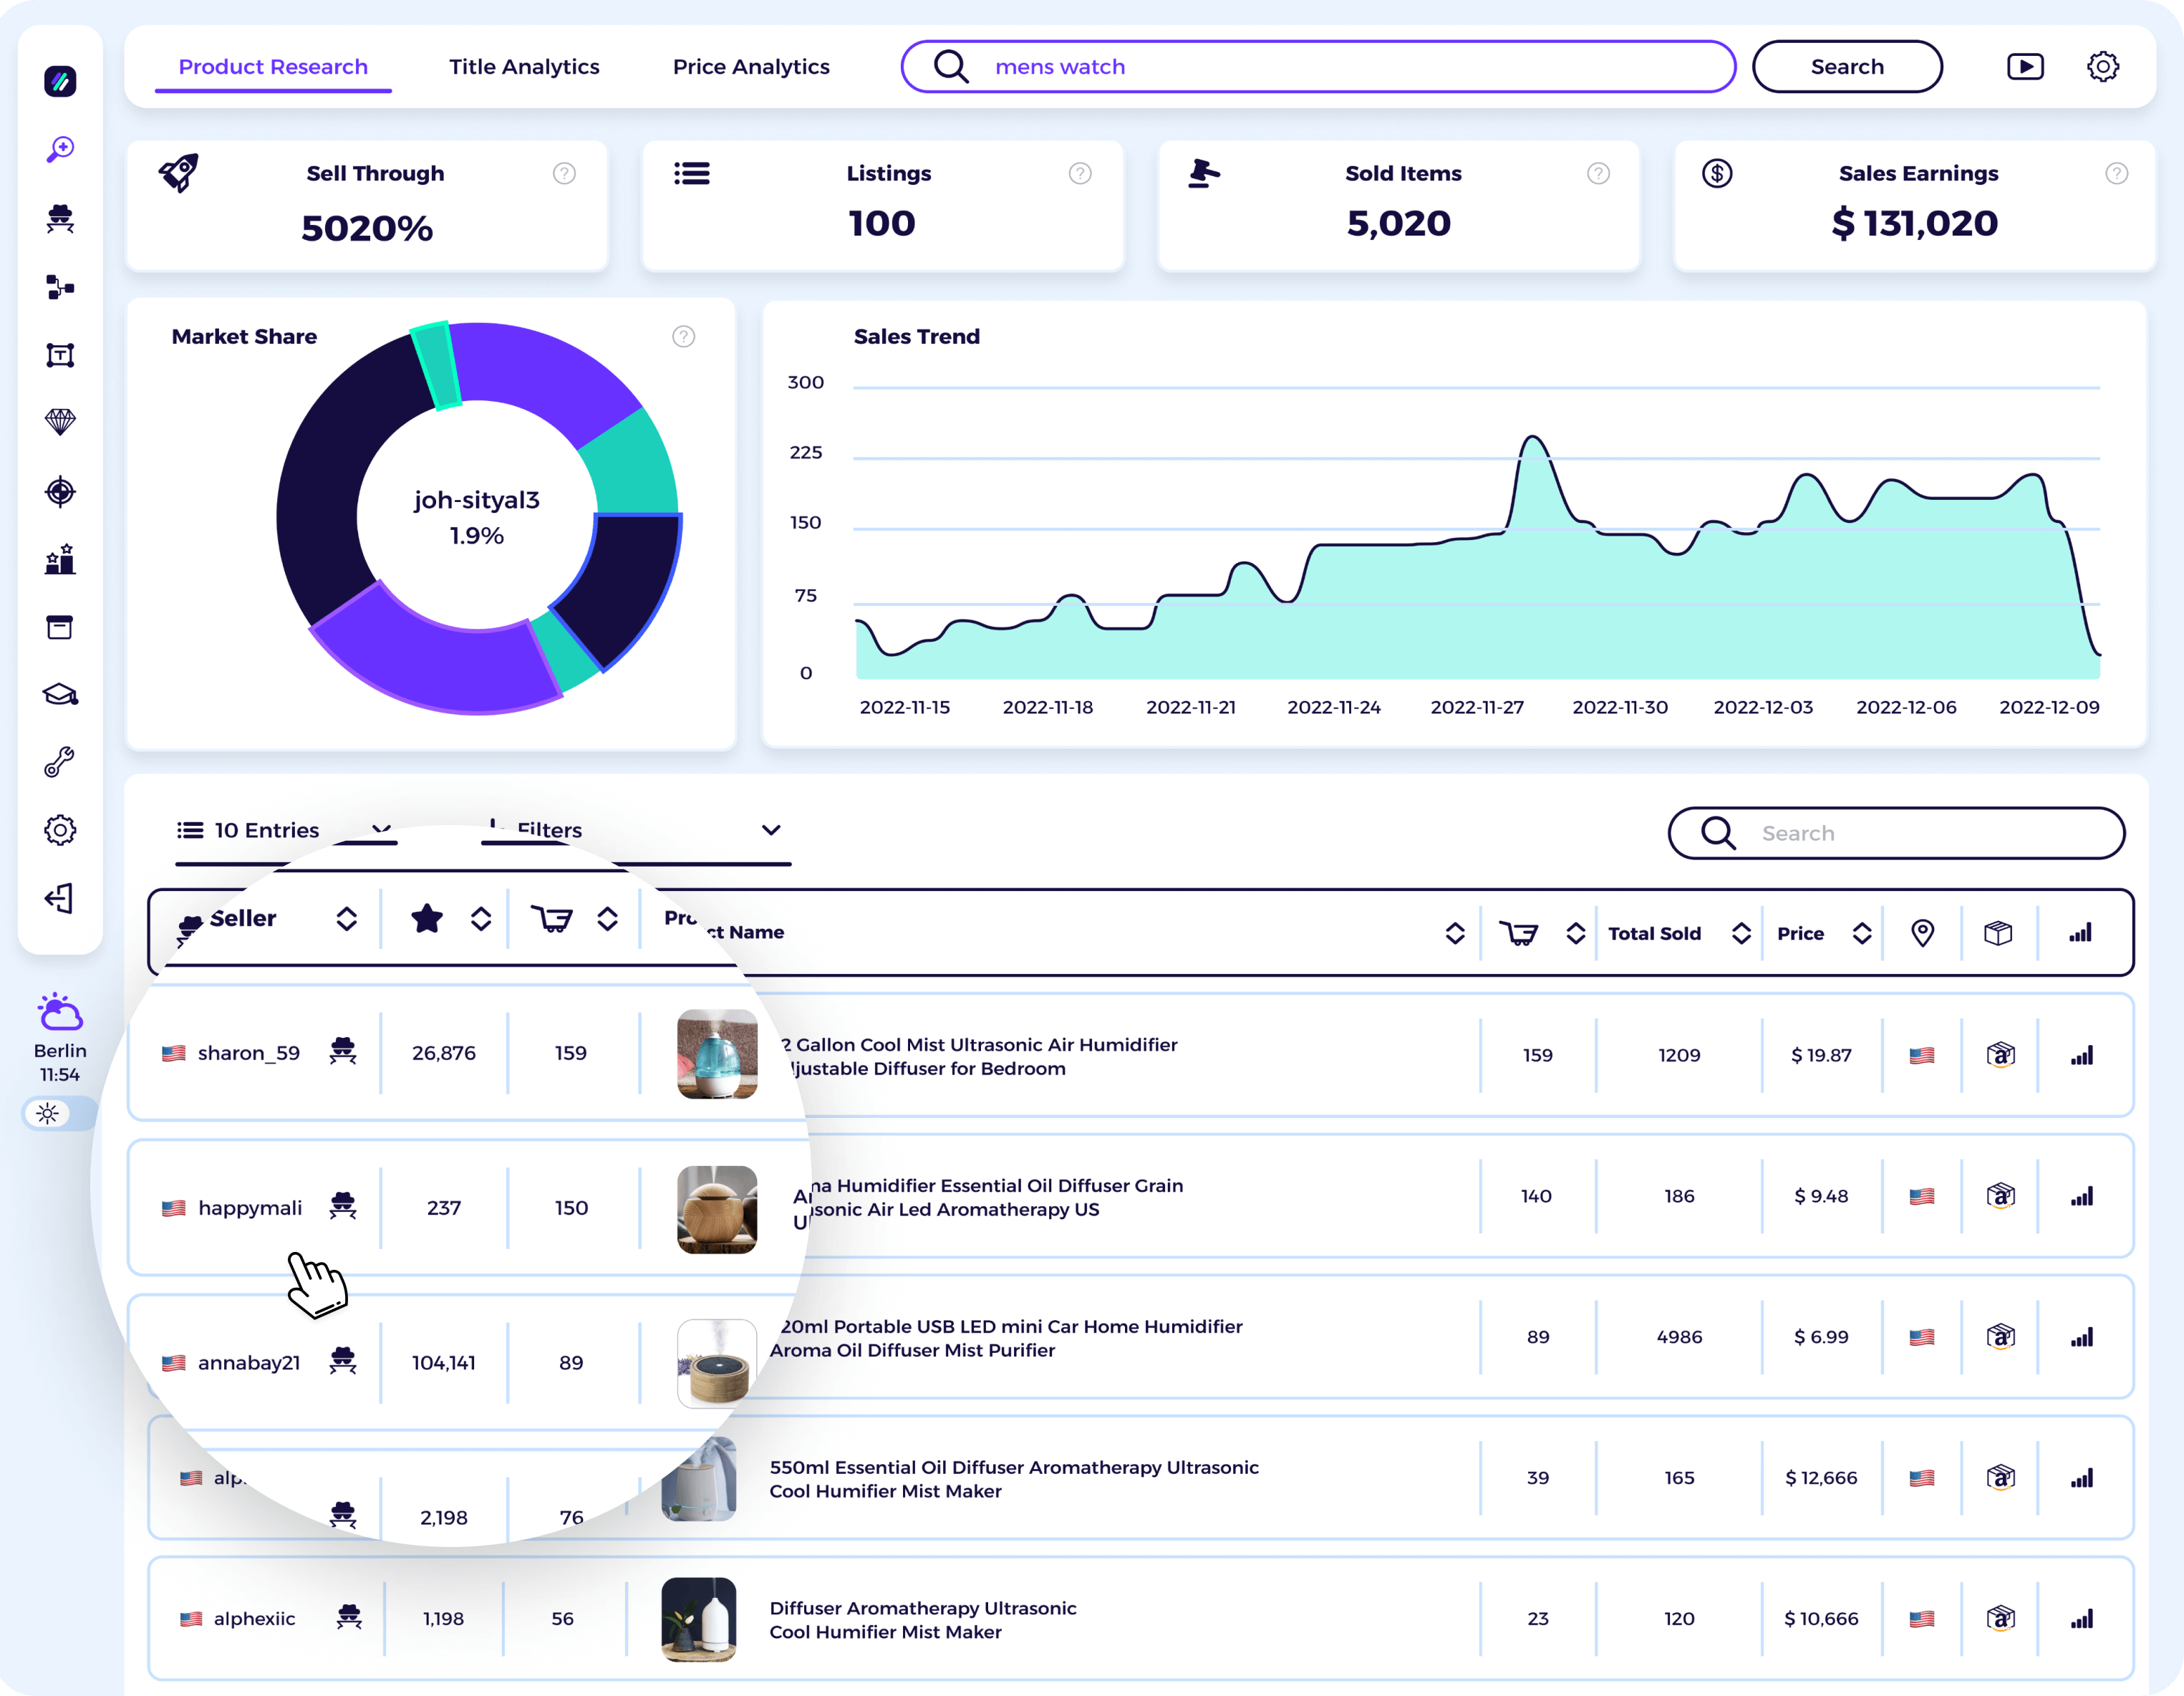Open the archive box sidebar icon
This screenshot has width=2184, height=1696.
[60, 627]
